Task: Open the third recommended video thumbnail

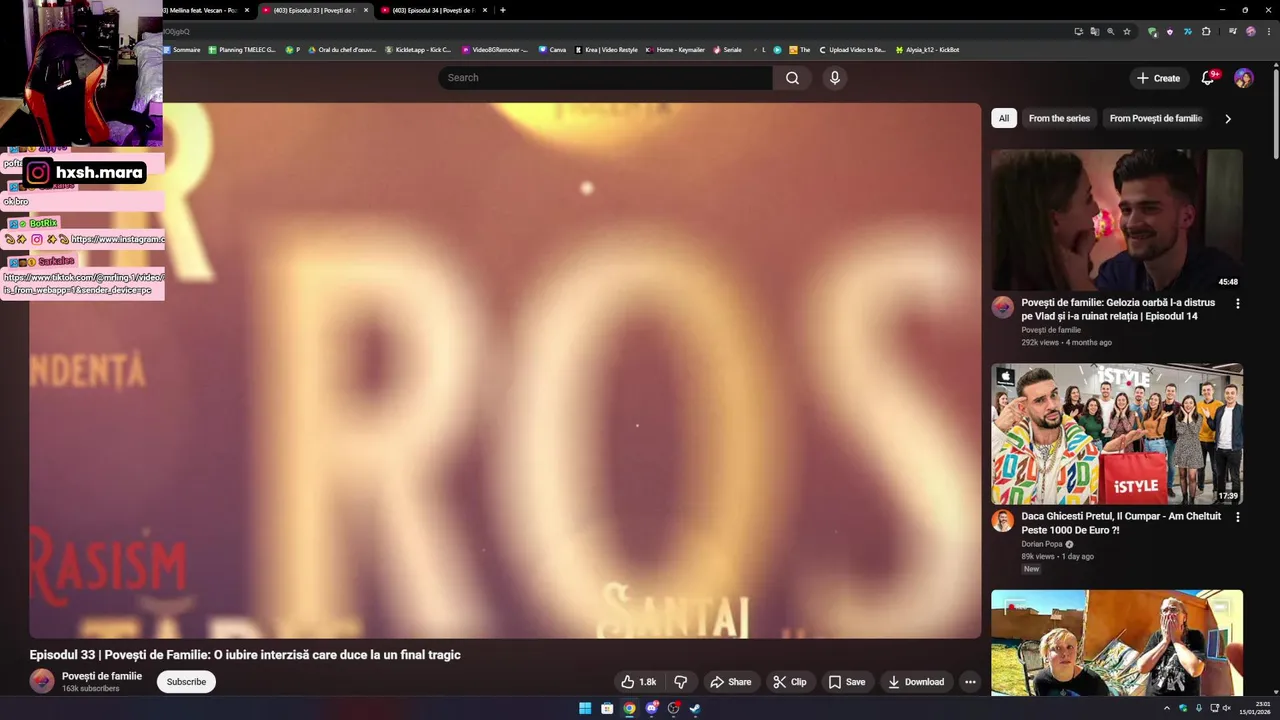Action: [x=1117, y=643]
